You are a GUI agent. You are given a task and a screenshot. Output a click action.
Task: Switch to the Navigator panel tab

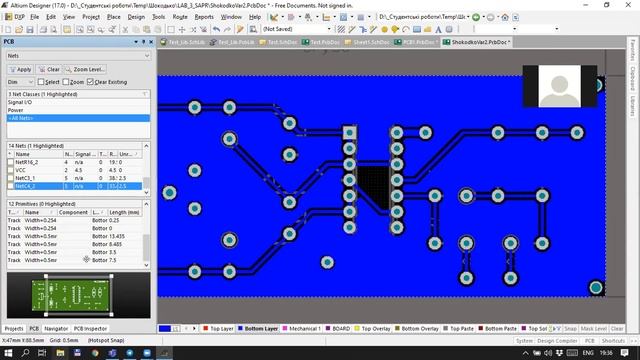[56, 329]
